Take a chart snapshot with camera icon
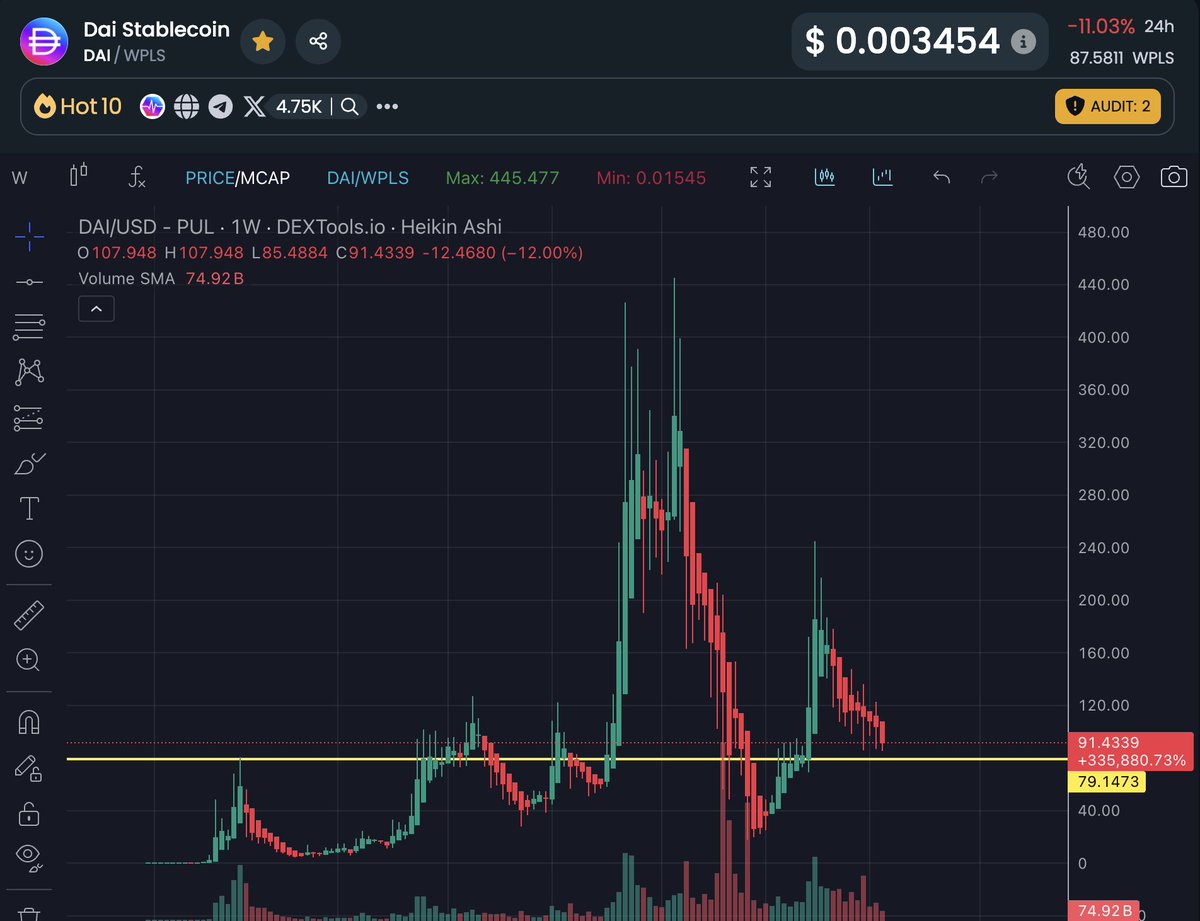The image size is (1200, 921). tap(1174, 178)
